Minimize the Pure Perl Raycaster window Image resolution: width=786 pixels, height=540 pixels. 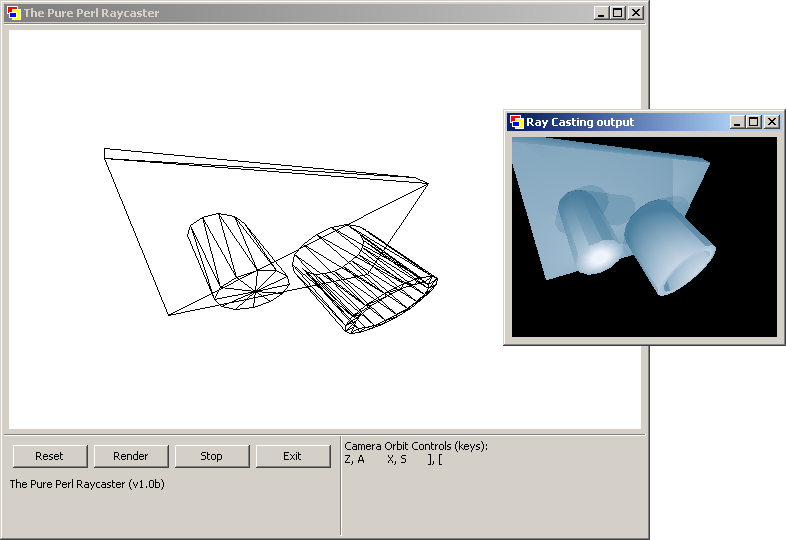click(601, 13)
